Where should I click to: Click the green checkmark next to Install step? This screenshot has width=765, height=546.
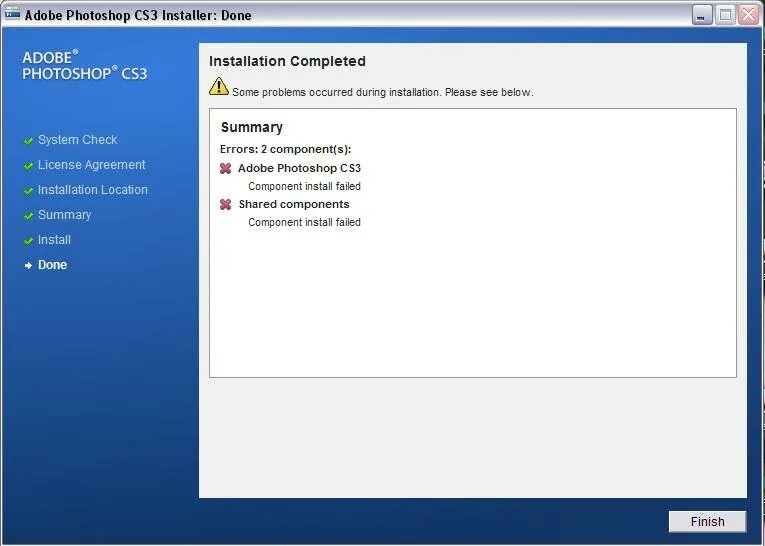[x=28, y=241]
